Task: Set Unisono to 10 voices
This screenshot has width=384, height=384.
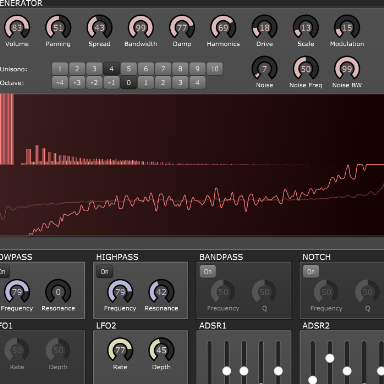Action: [x=215, y=69]
